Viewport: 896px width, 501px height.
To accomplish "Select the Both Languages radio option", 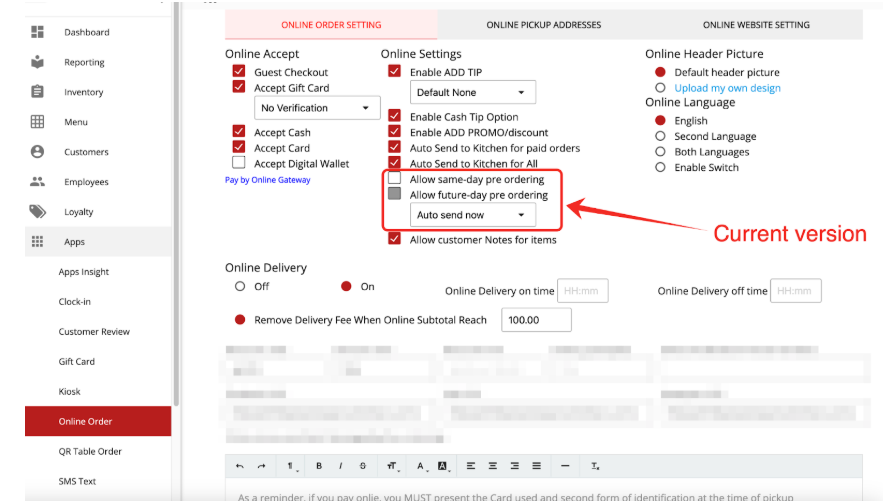I will 660,151.
